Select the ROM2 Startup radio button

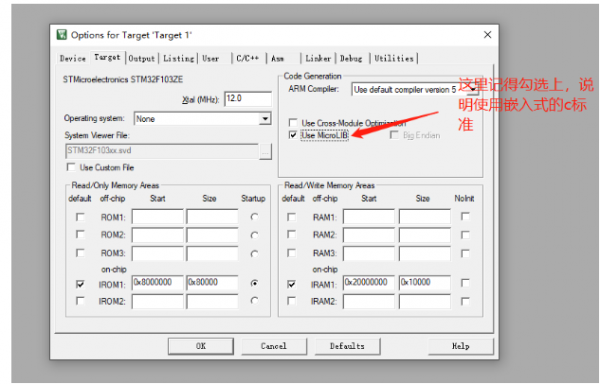point(254,235)
